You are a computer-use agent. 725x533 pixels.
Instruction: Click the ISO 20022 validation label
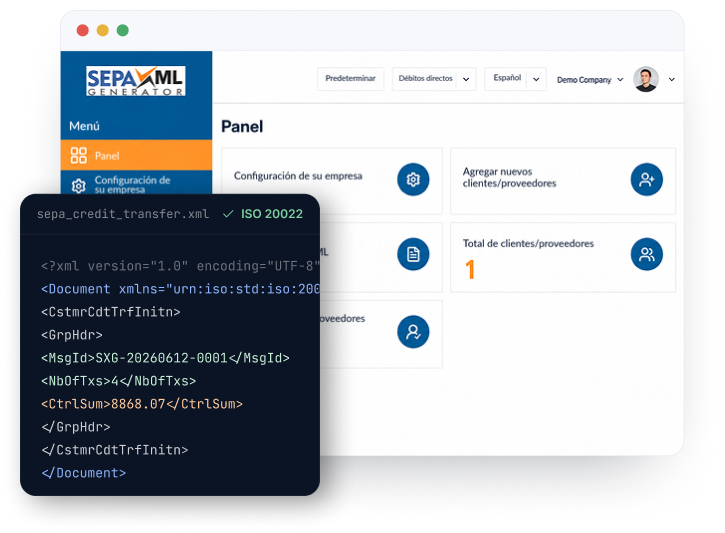point(272,214)
